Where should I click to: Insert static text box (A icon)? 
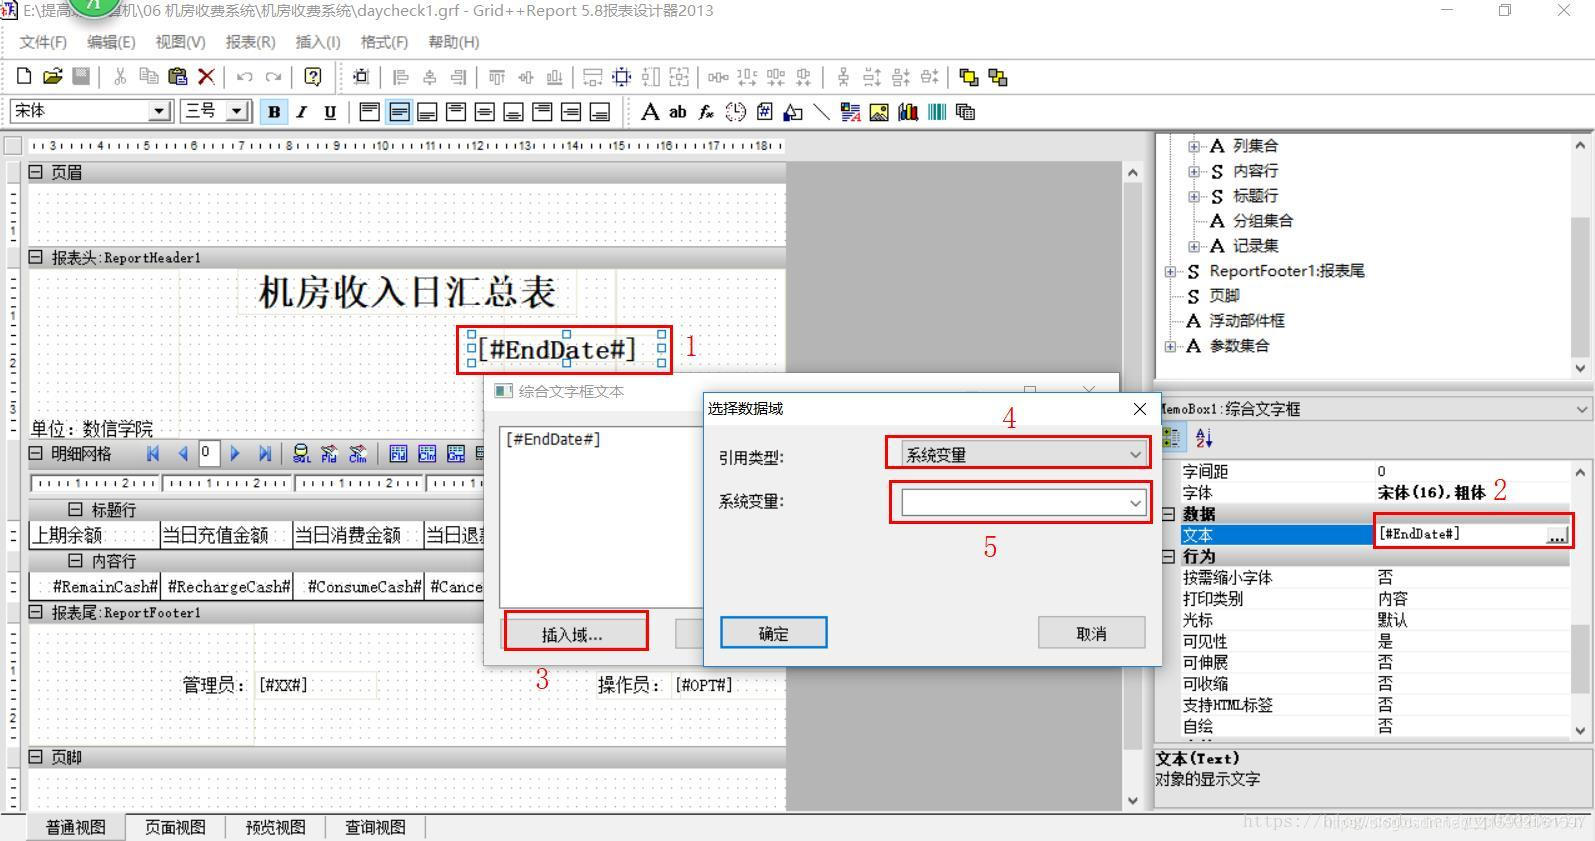point(650,112)
